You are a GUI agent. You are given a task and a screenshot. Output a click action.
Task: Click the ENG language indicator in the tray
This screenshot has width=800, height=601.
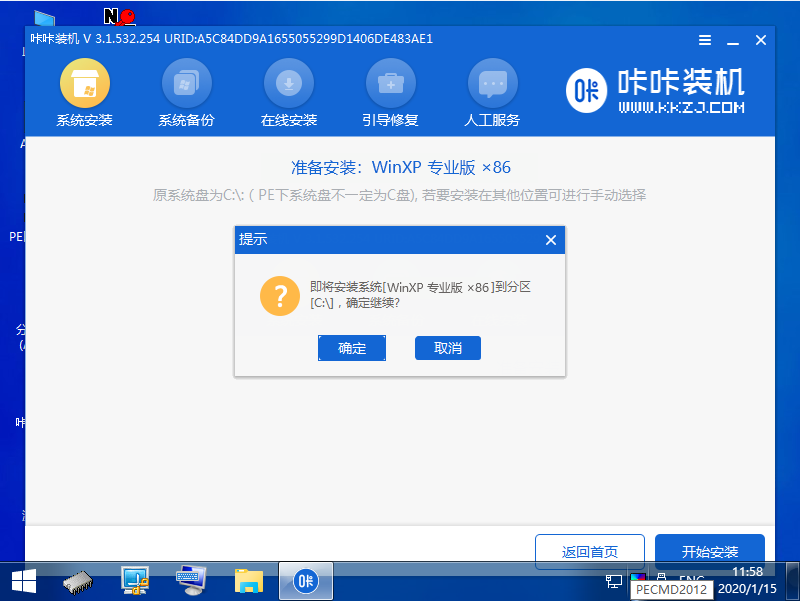(x=690, y=580)
